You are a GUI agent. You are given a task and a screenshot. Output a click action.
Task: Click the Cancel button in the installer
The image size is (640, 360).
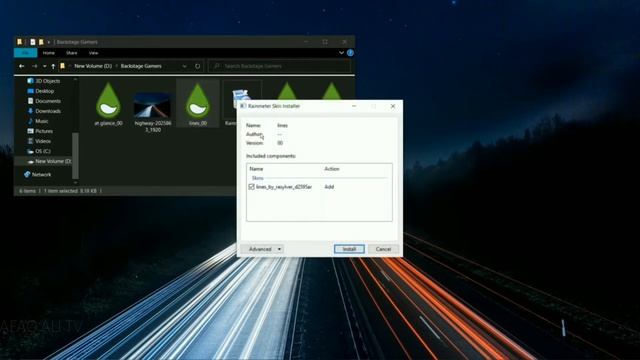(383, 249)
